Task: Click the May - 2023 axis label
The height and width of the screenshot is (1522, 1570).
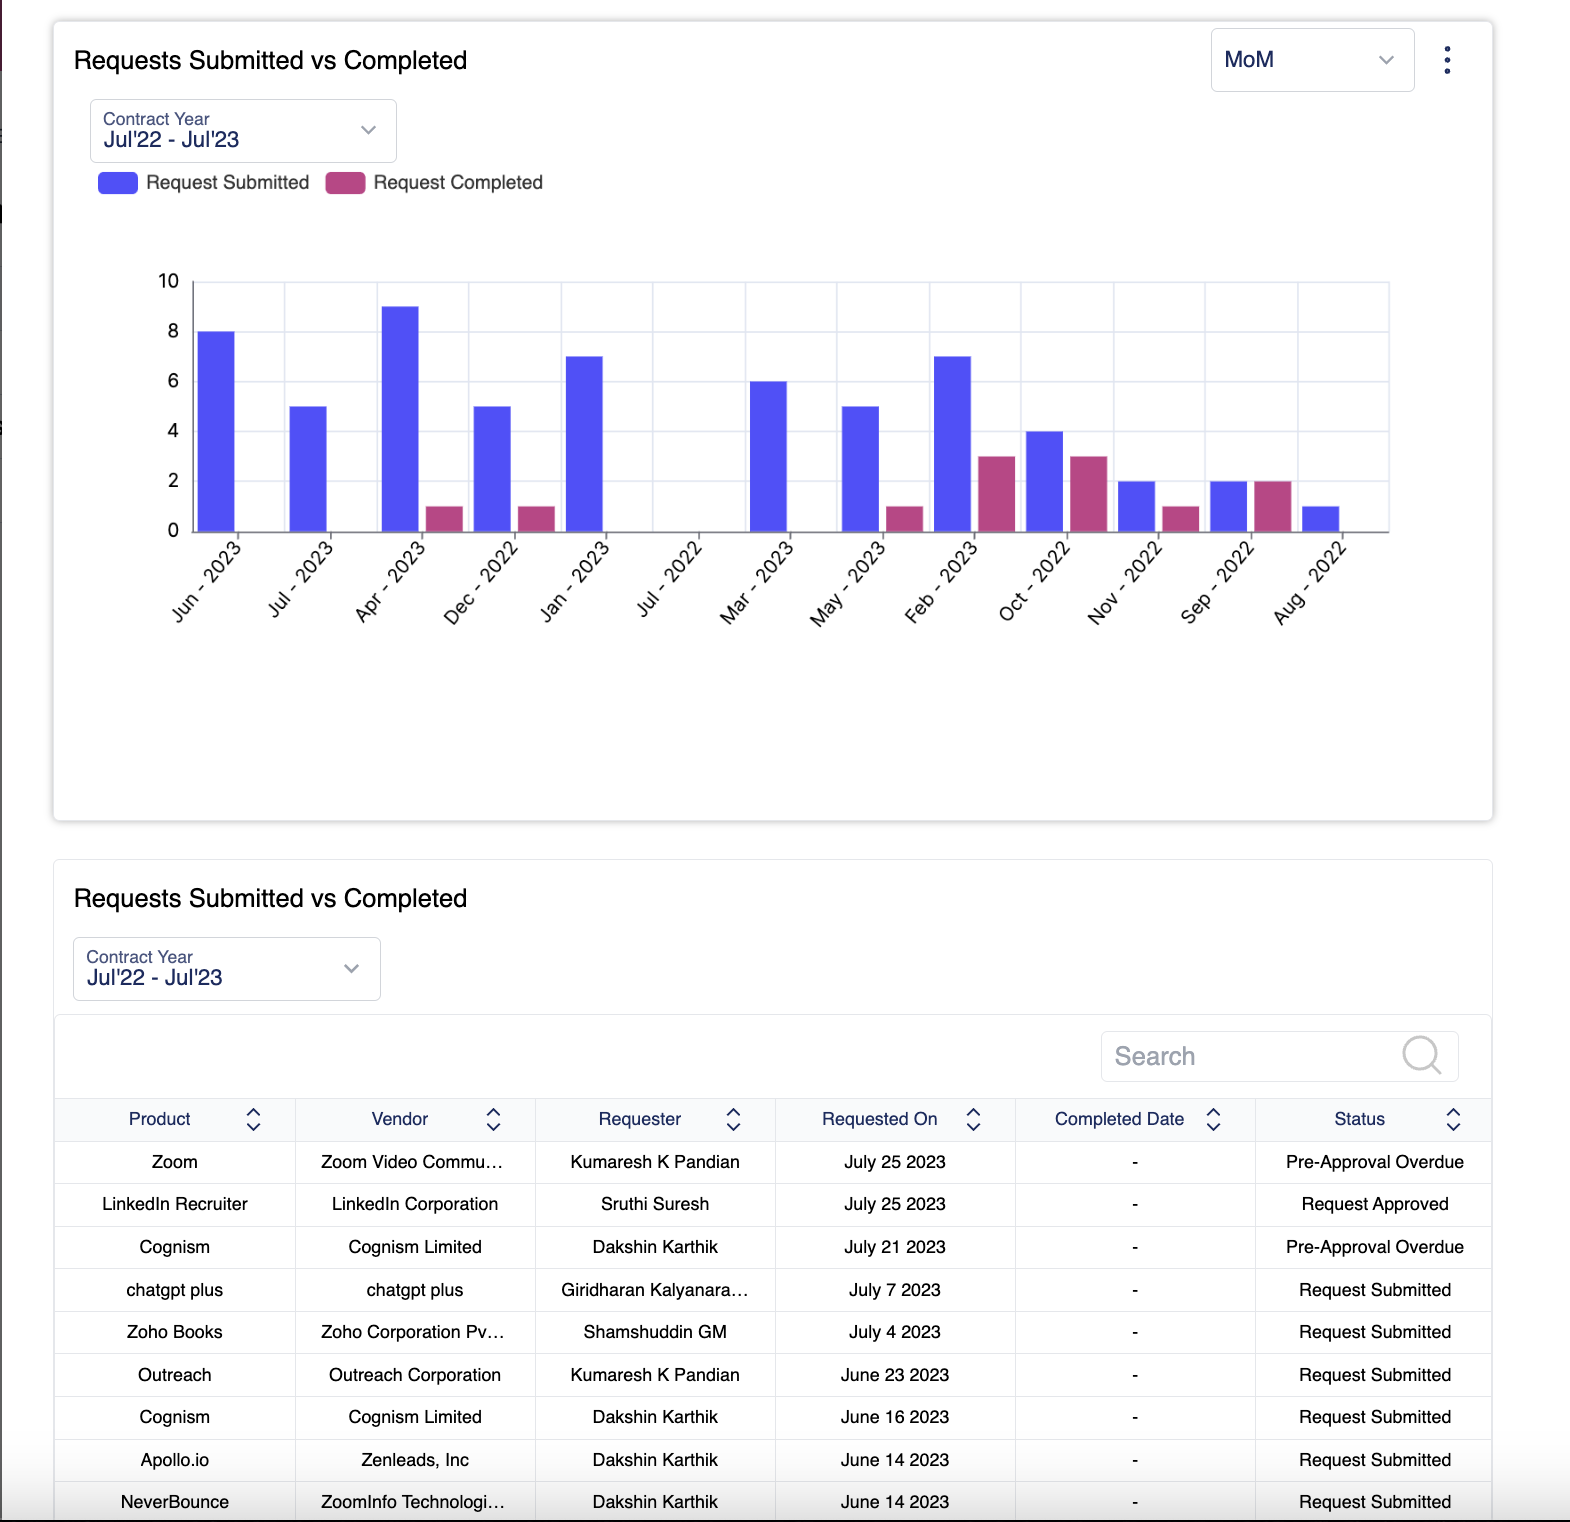Action: coord(848,582)
